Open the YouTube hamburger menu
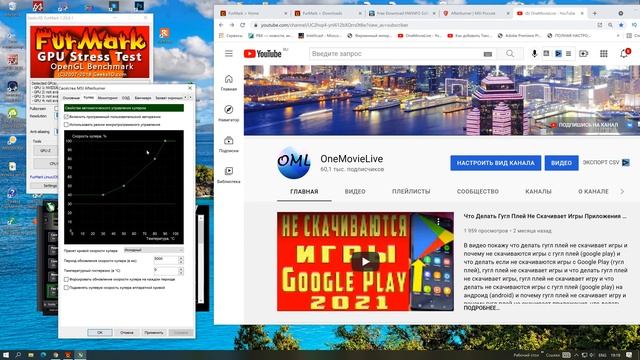Viewport: 640px width, 360px height. (229, 53)
